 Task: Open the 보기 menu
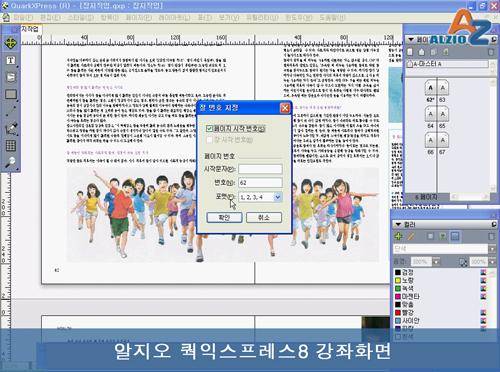[229, 18]
